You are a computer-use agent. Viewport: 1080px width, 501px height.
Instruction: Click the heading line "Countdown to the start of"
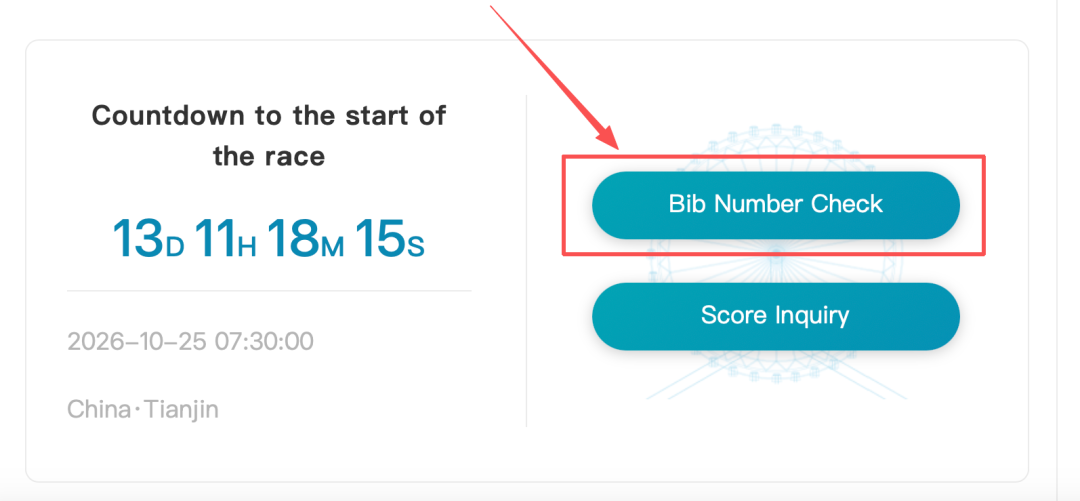pos(269,115)
